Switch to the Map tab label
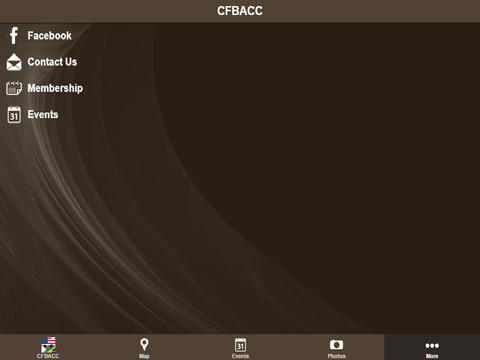This screenshot has height=360, width=480. [x=144, y=356]
